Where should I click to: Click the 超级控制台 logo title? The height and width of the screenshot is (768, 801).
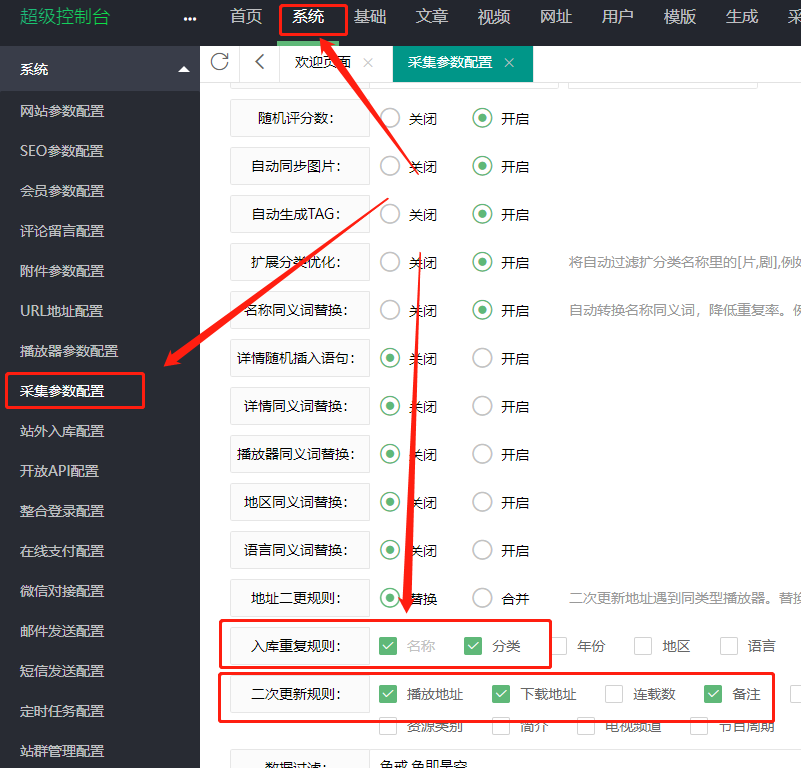click(x=65, y=17)
